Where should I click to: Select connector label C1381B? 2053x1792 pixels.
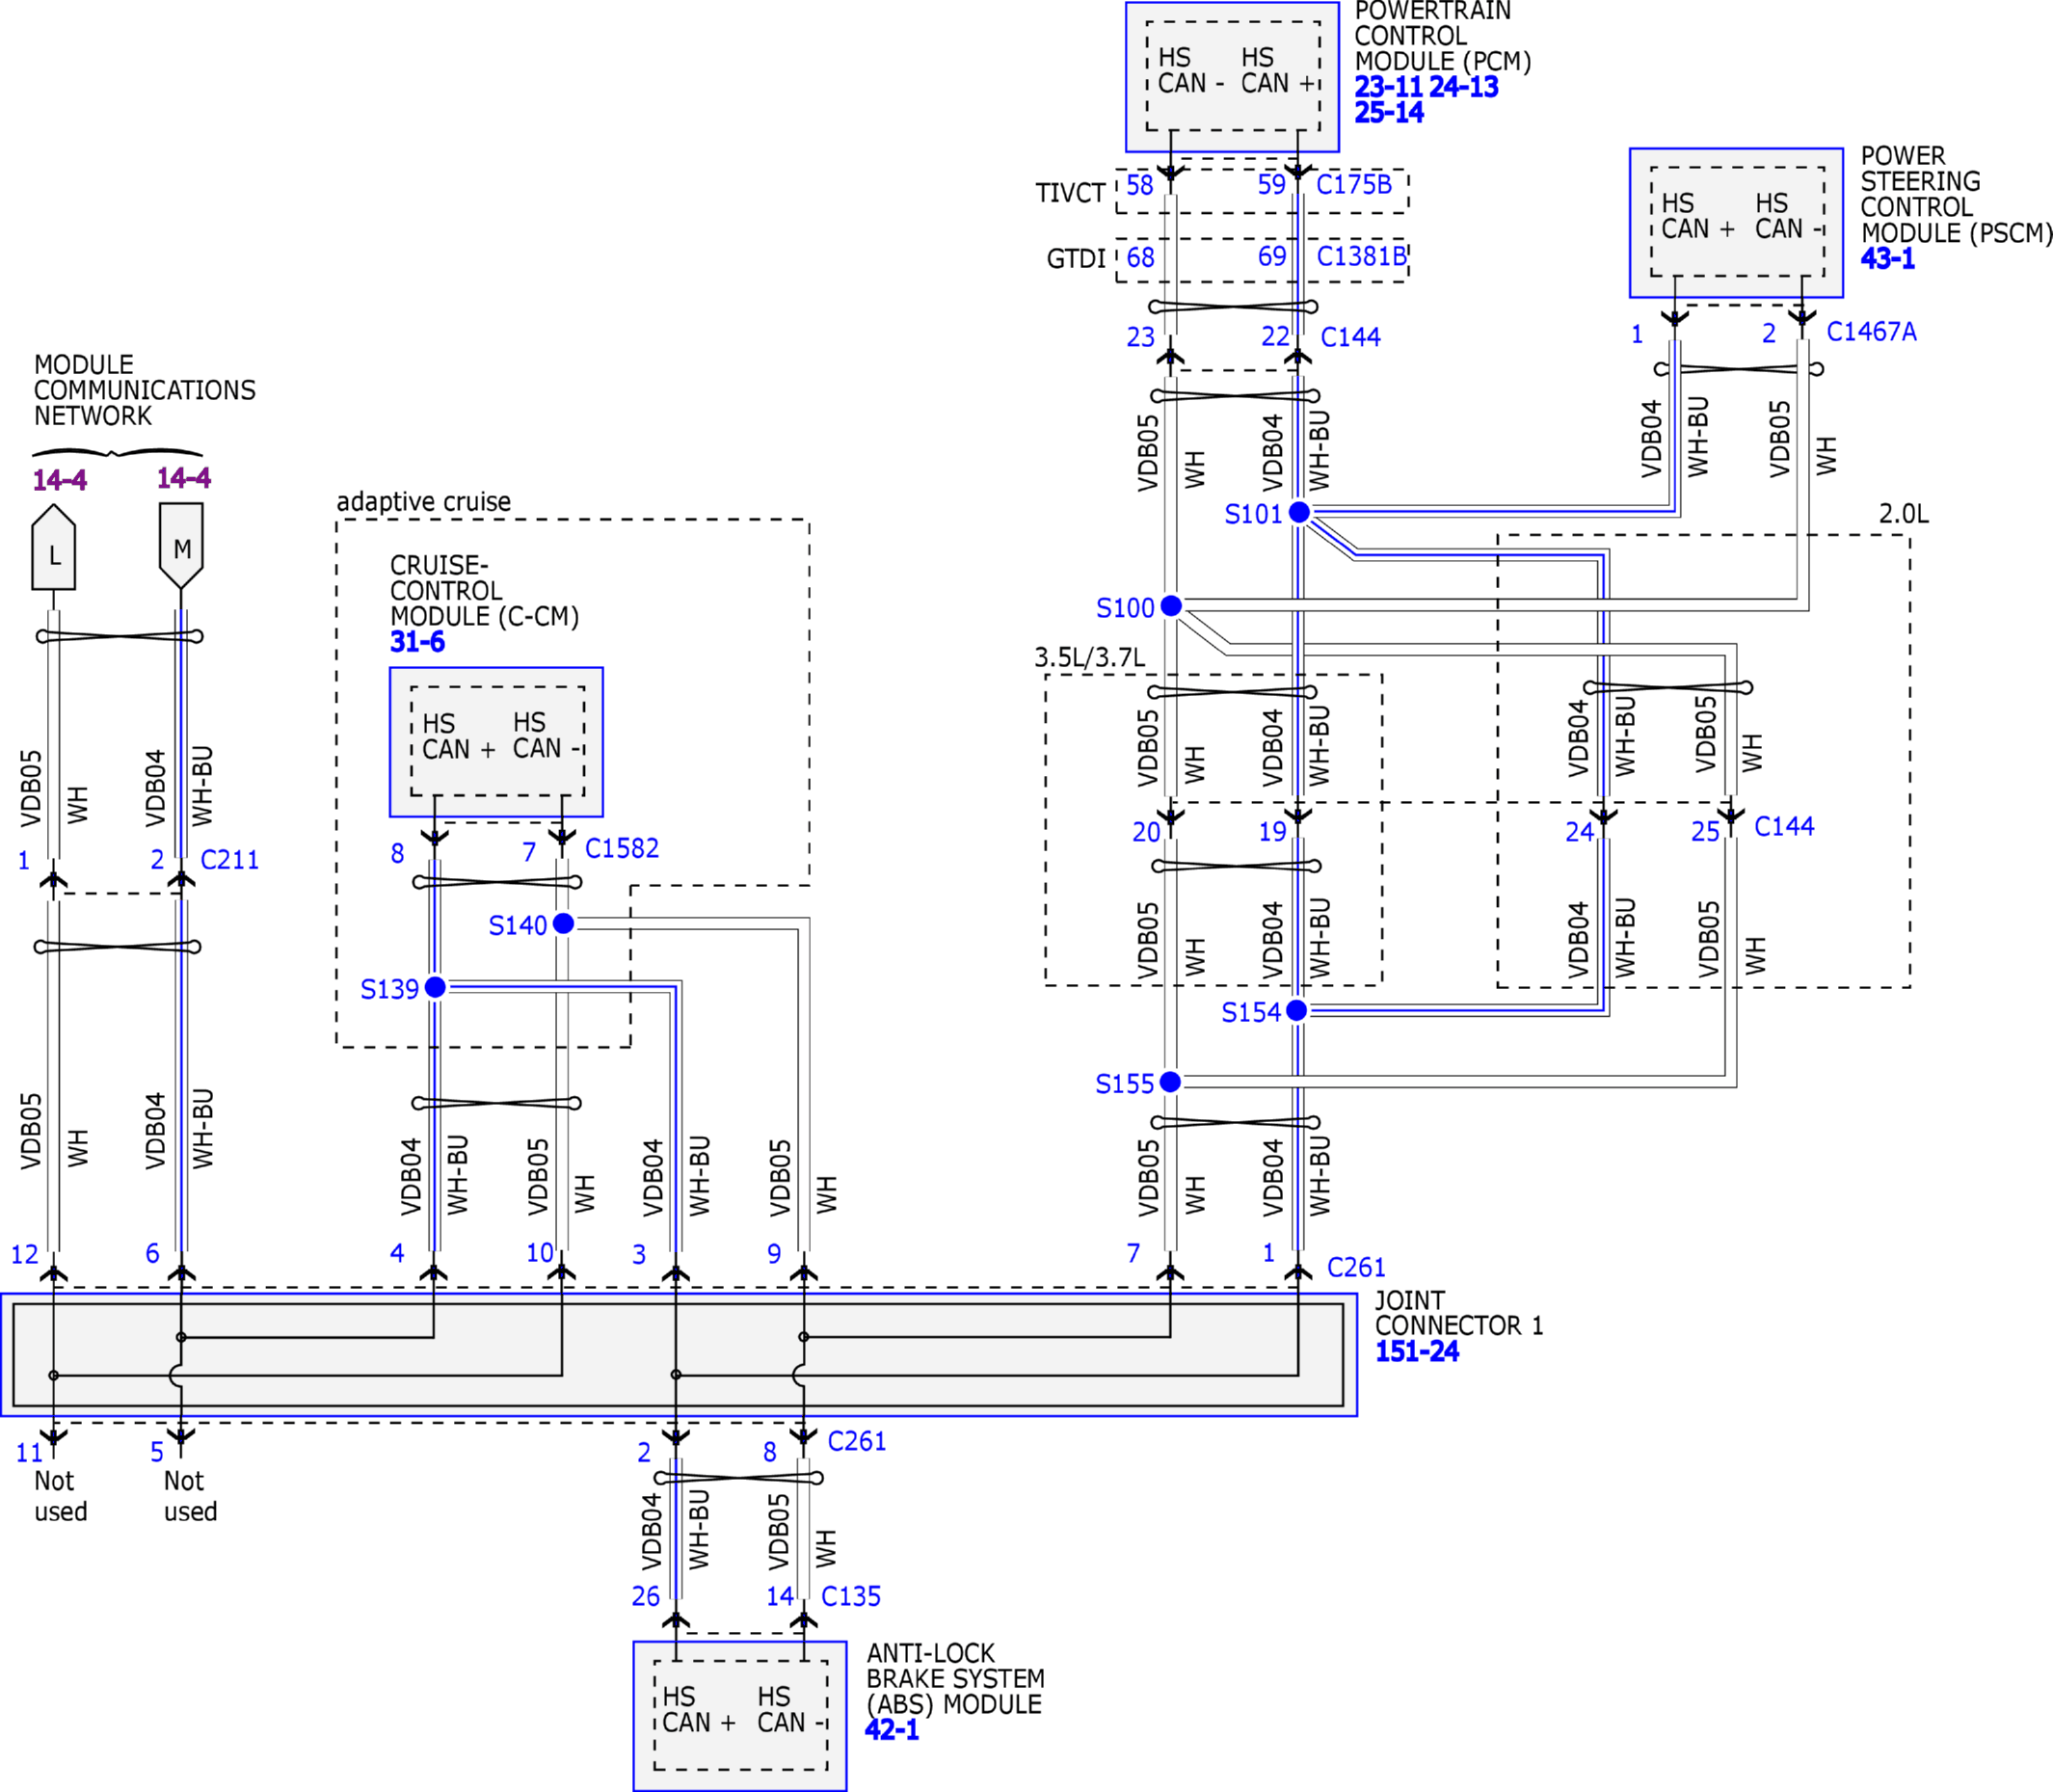pyautogui.click(x=1361, y=256)
